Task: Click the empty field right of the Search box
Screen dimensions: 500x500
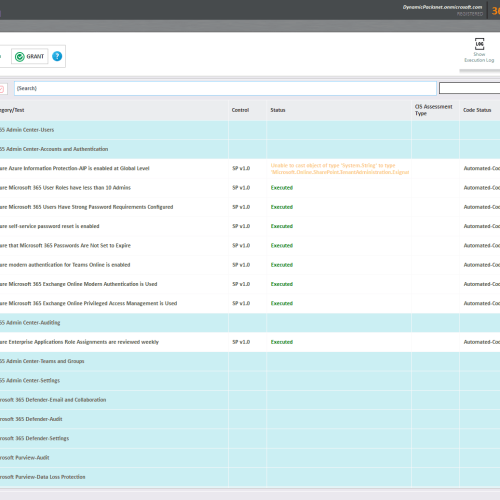Action: pyautogui.click(x=469, y=88)
